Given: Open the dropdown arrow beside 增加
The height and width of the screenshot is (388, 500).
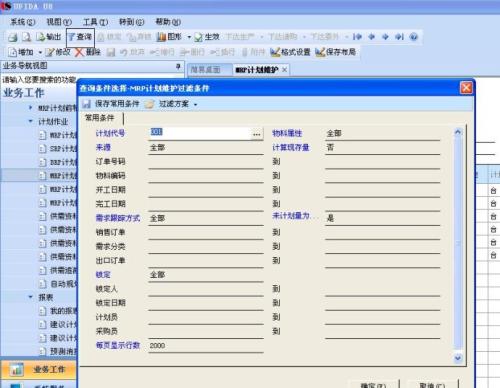Looking at the screenshot, I should (x=40, y=52).
